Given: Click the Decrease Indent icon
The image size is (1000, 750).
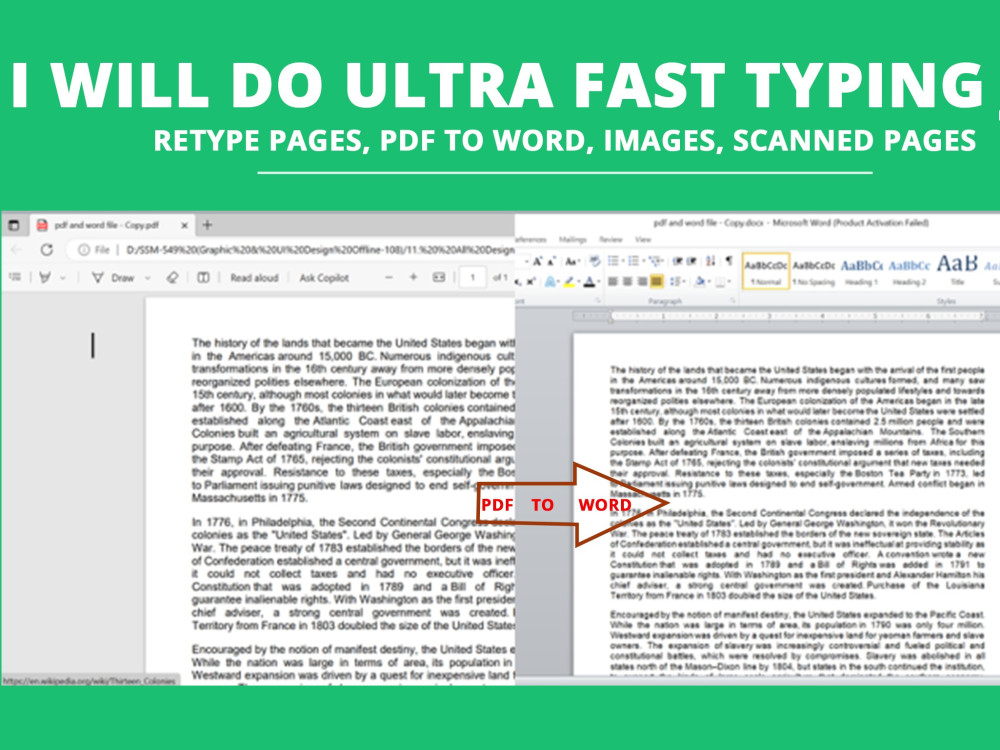Looking at the screenshot, I should (x=677, y=261).
